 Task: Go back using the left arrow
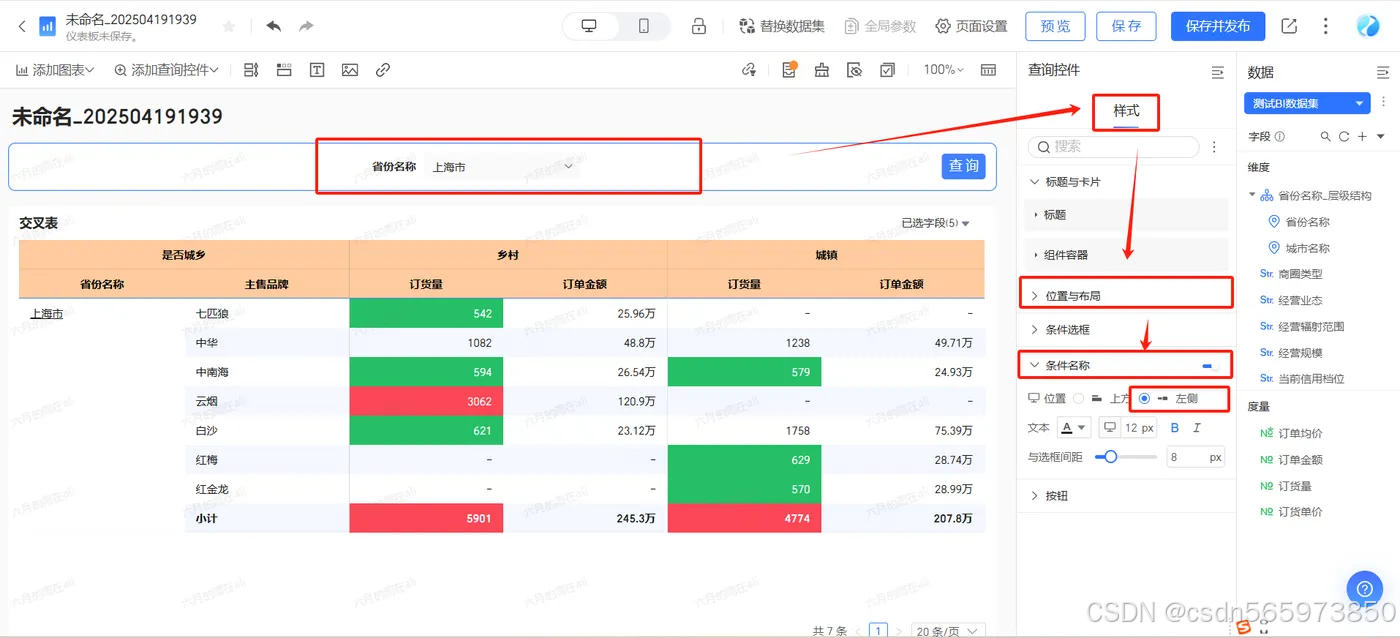22,27
